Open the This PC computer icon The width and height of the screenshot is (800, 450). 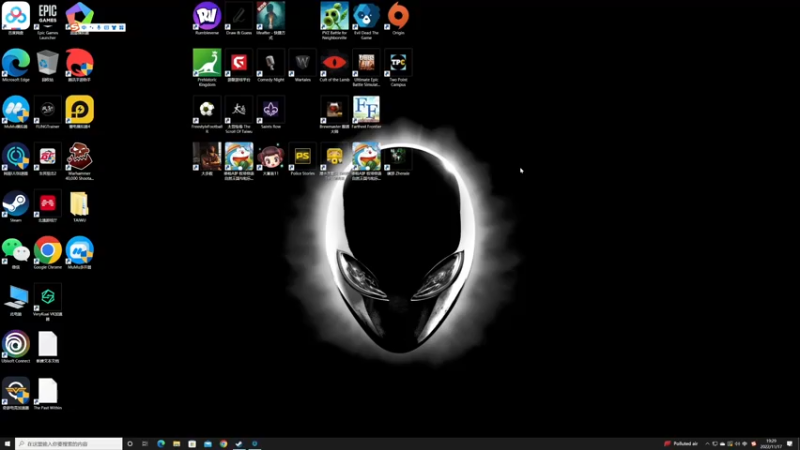pyautogui.click(x=16, y=300)
